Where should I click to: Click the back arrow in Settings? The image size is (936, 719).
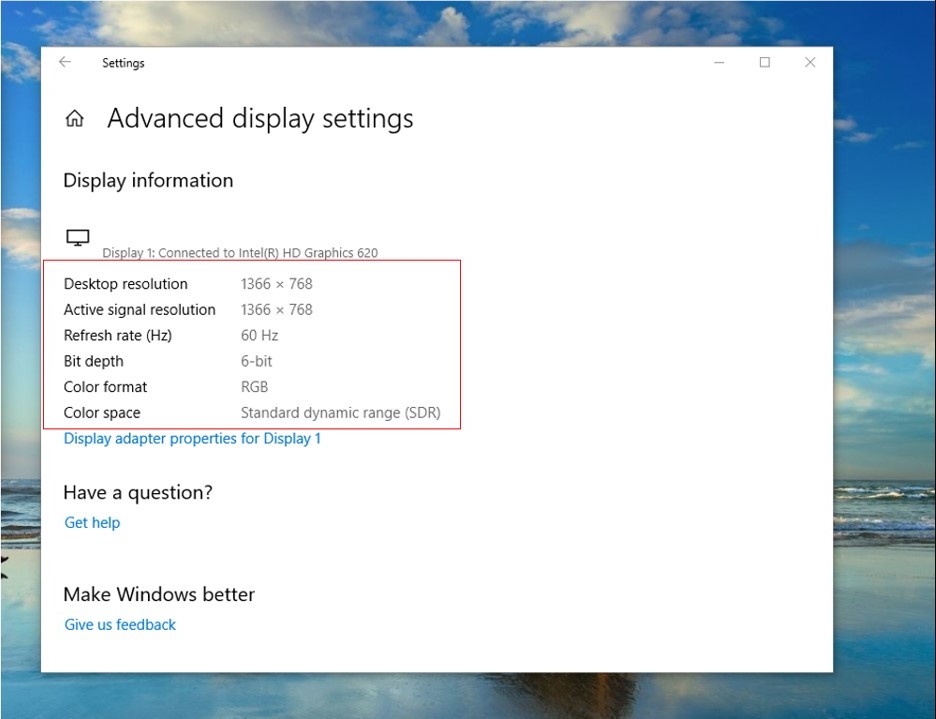65,62
